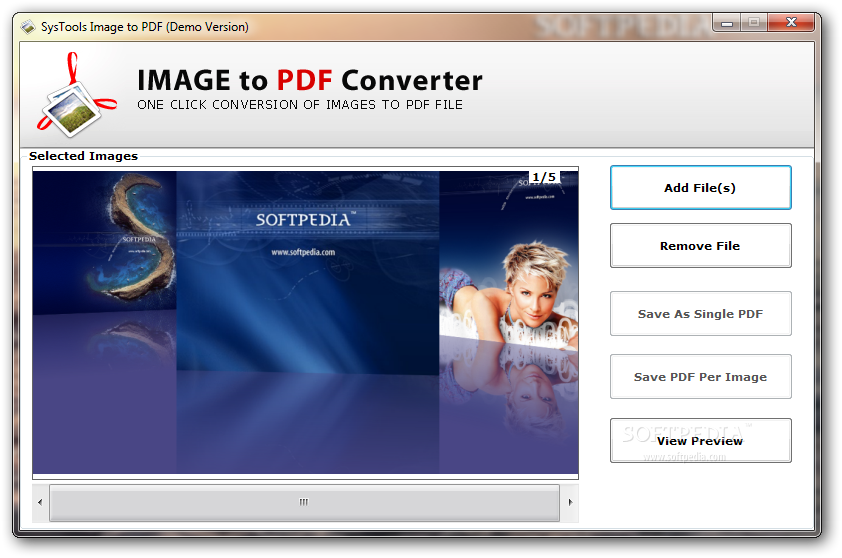
Task: Click the IMAGE to PDF Converter heading
Action: (310, 81)
